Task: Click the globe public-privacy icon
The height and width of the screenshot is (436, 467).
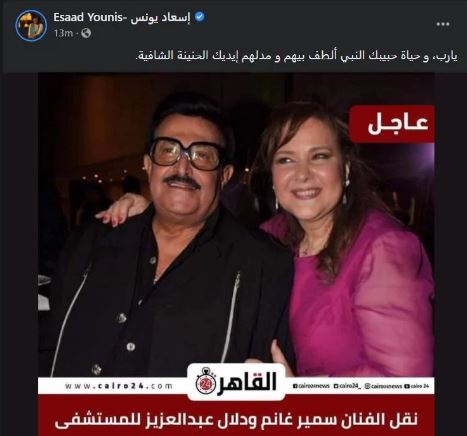Action: coord(86,33)
